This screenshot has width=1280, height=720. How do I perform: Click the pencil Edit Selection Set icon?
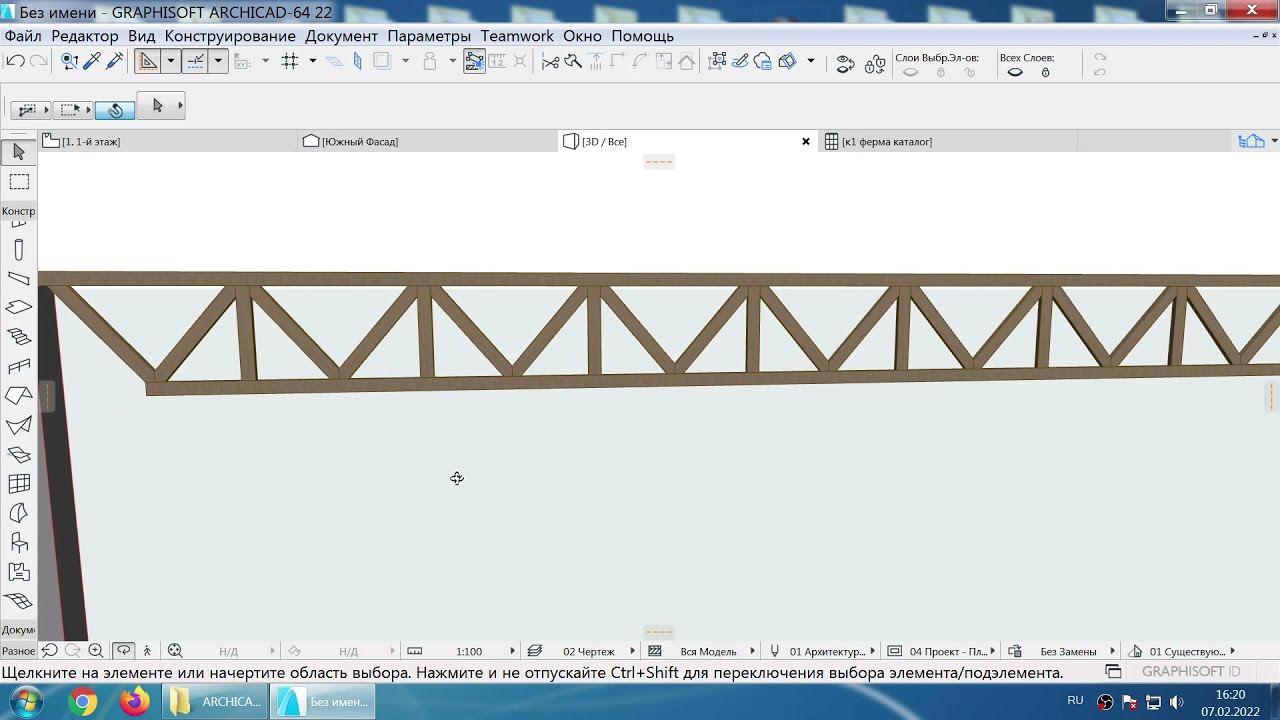[x=740, y=61]
